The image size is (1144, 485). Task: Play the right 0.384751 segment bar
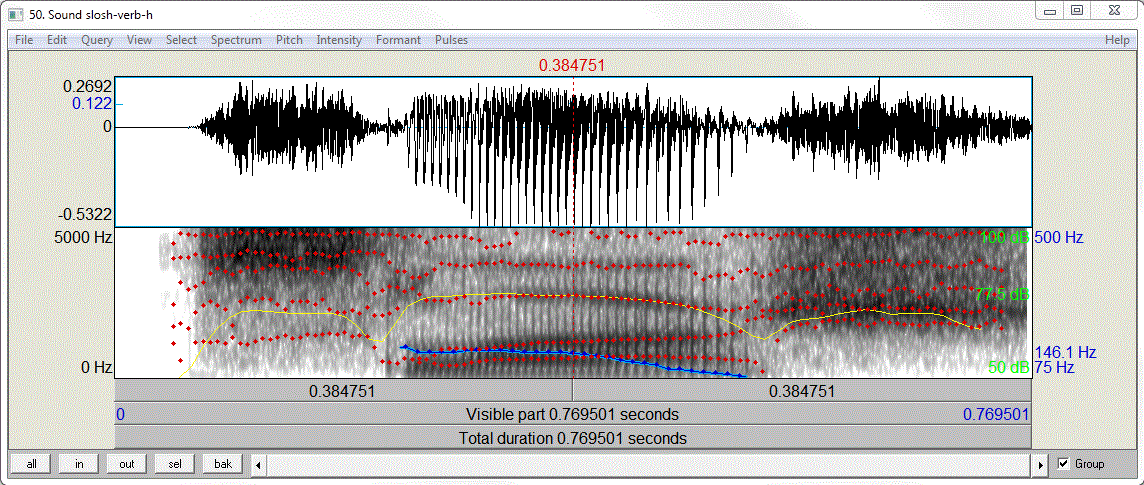(x=802, y=391)
